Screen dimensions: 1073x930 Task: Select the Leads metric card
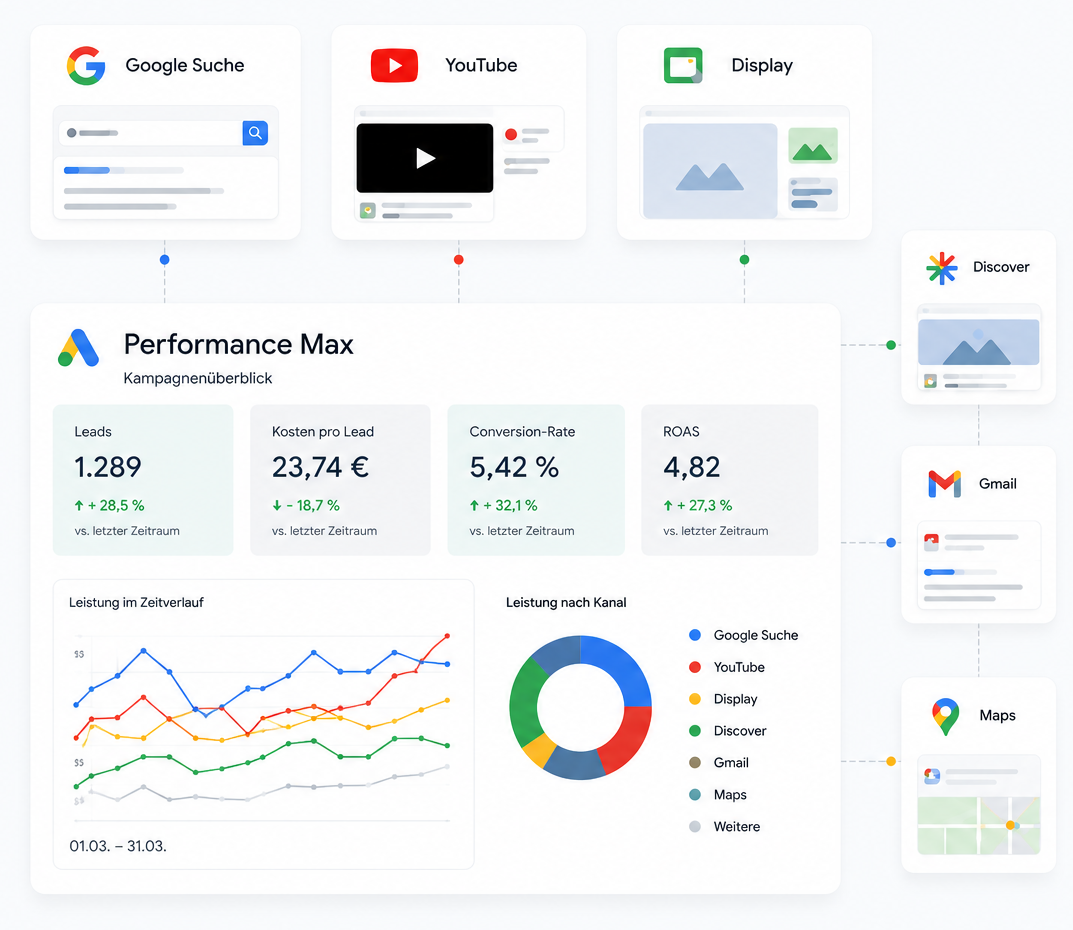(143, 480)
